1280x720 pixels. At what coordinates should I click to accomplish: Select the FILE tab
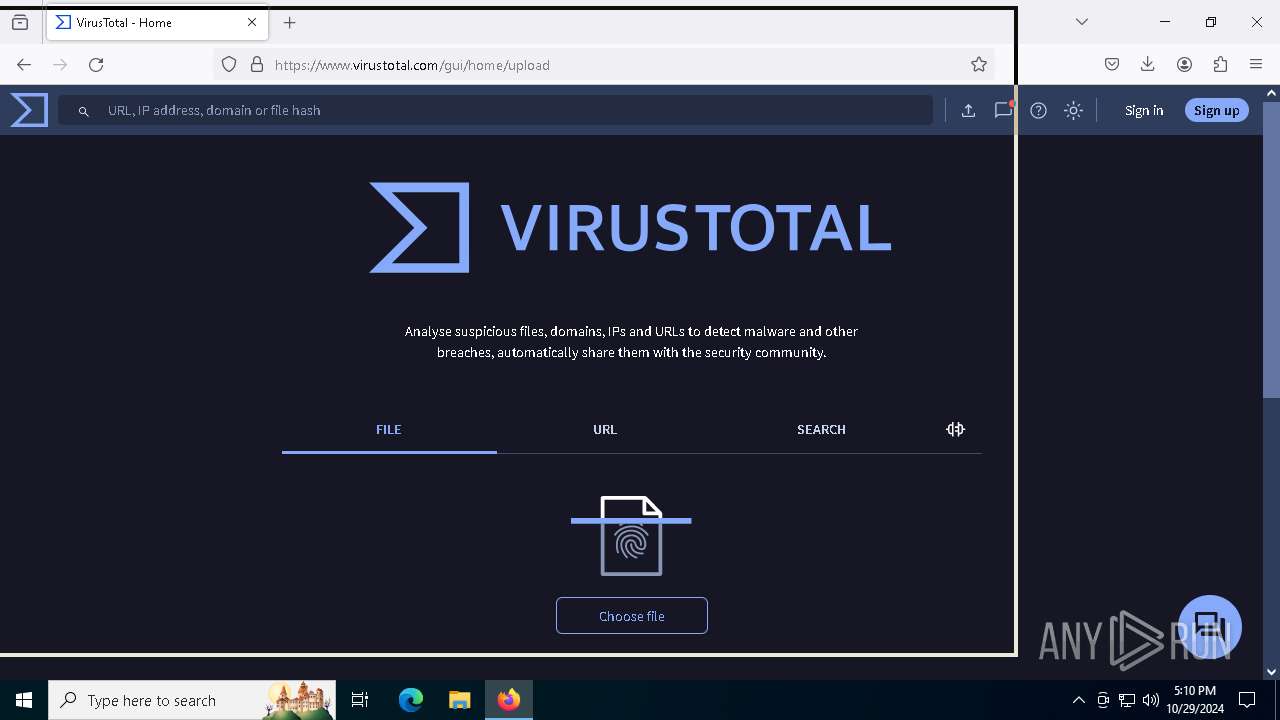click(389, 429)
